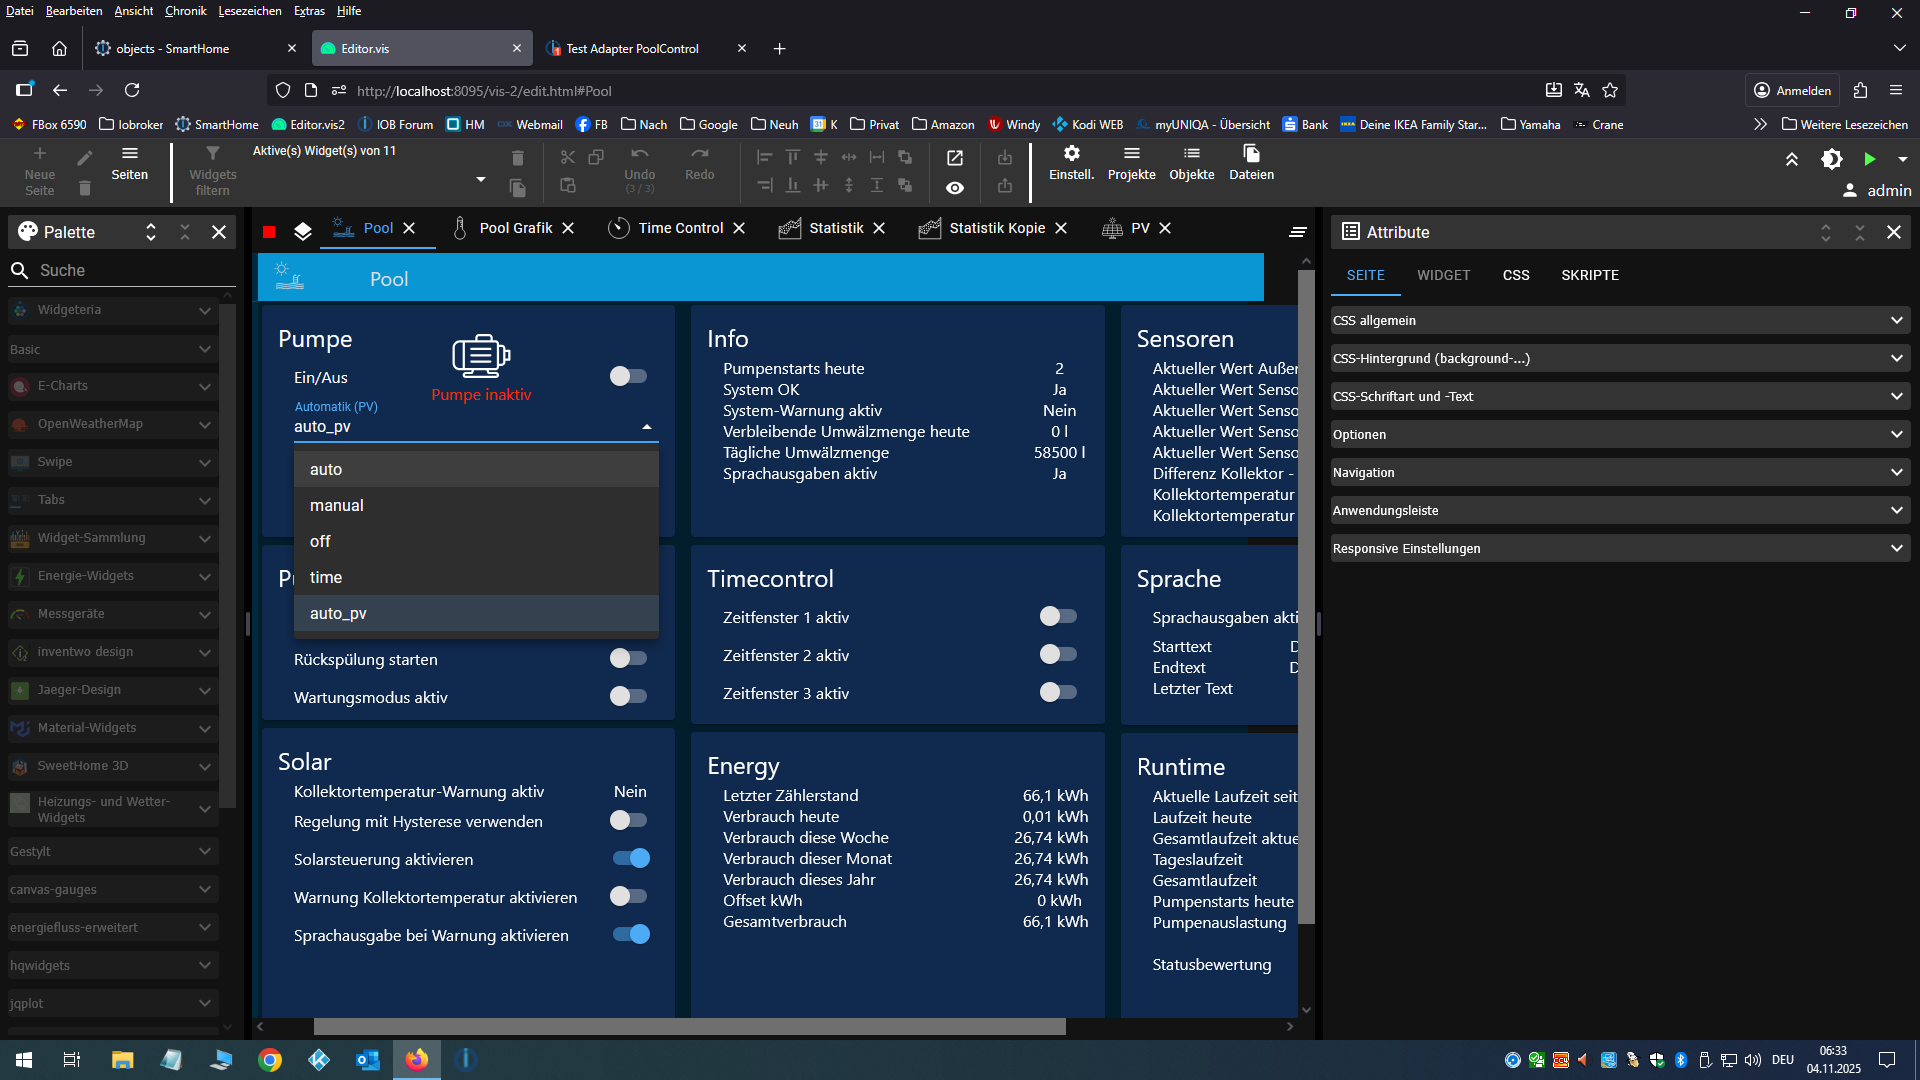Screen dimensions: 1920x1080
Task: Click the Projekte panel icon
Action: [x=1131, y=163]
